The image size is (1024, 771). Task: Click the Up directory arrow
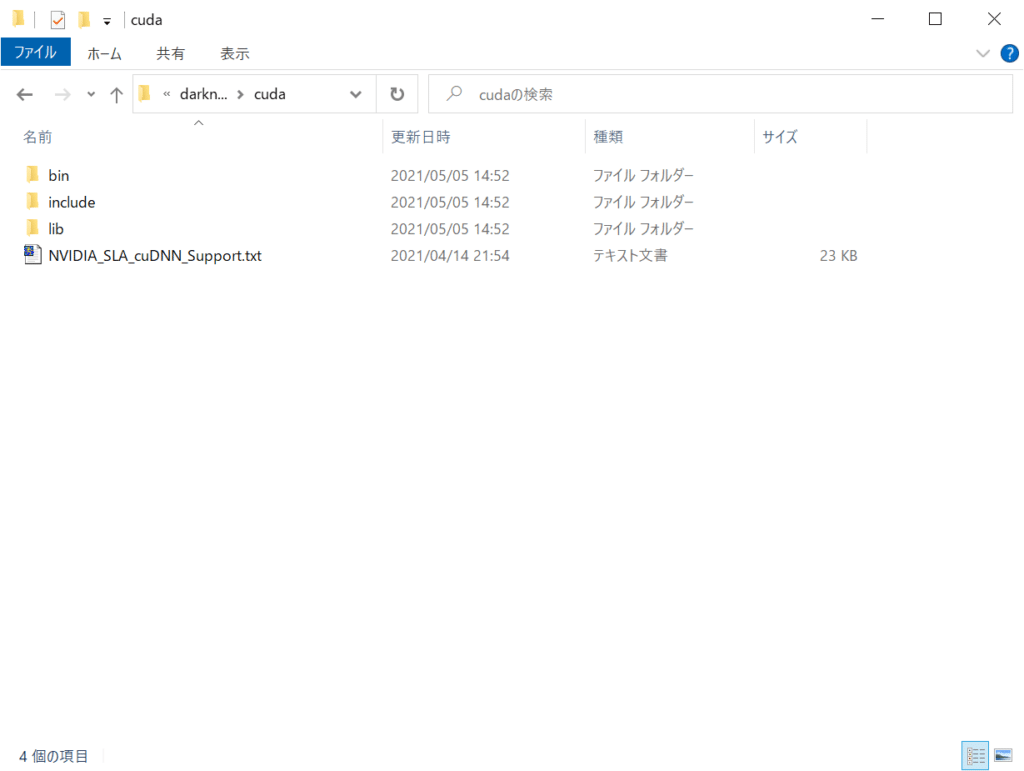click(x=116, y=94)
